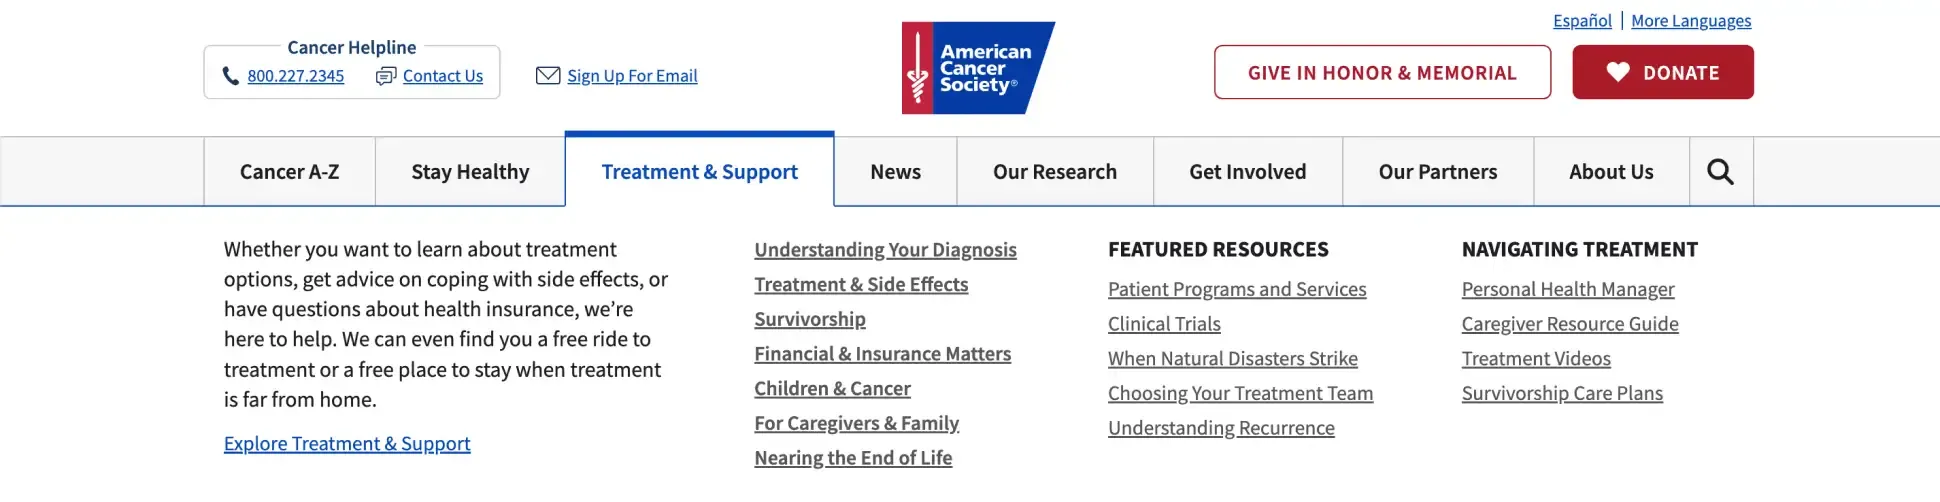The height and width of the screenshot is (502, 1940).
Task: Open the News navigation item
Action: pos(895,172)
